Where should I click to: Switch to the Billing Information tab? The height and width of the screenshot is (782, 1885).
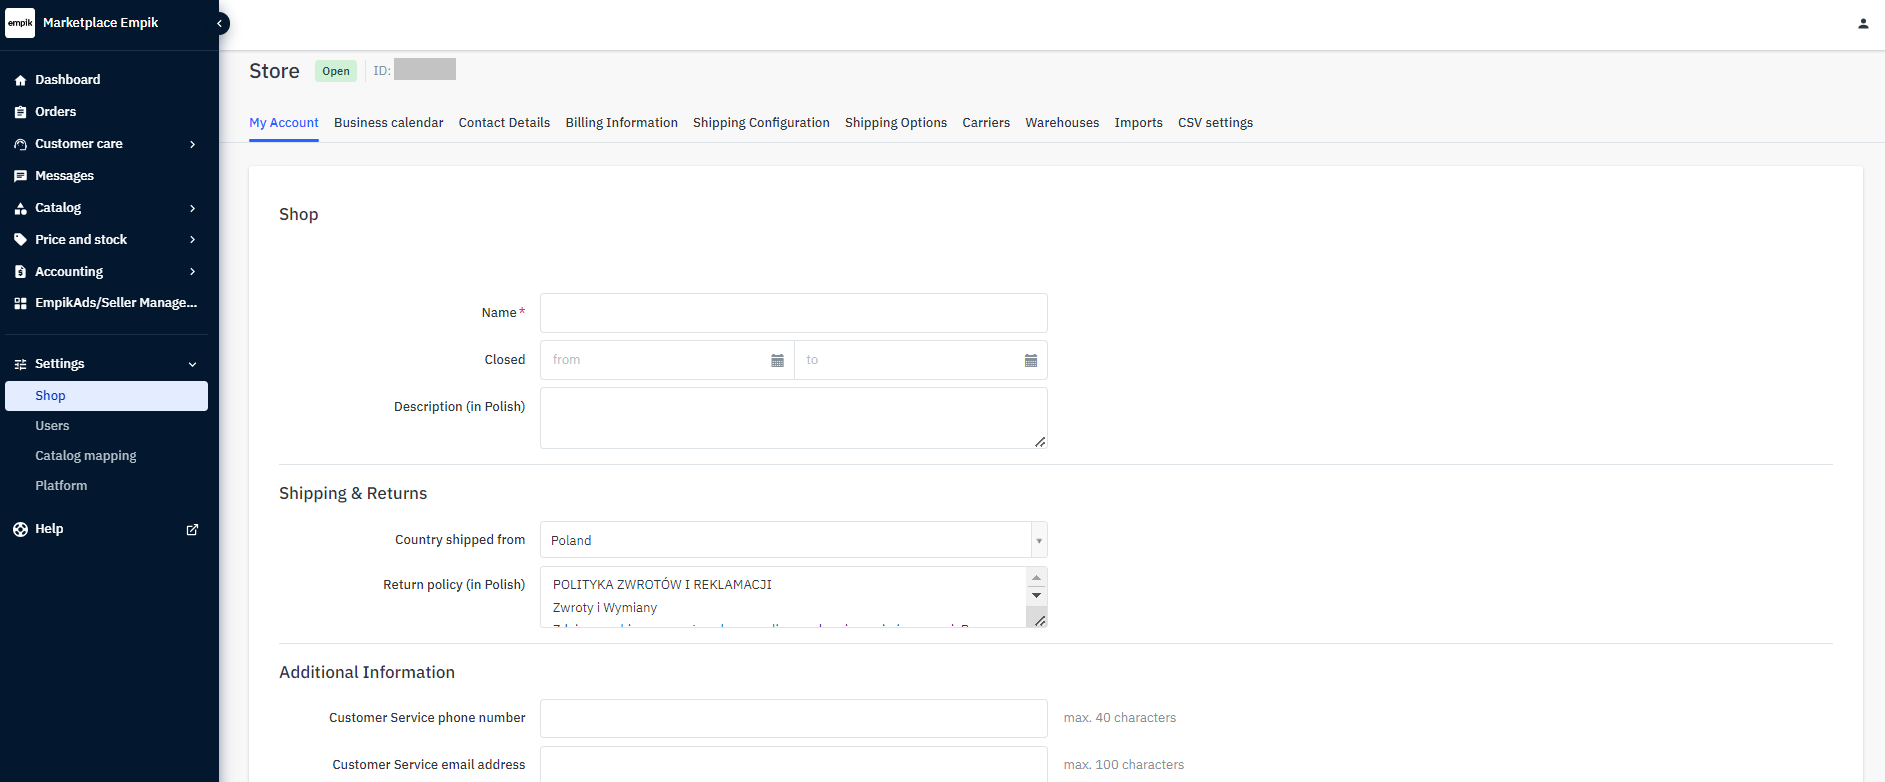point(621,123)
